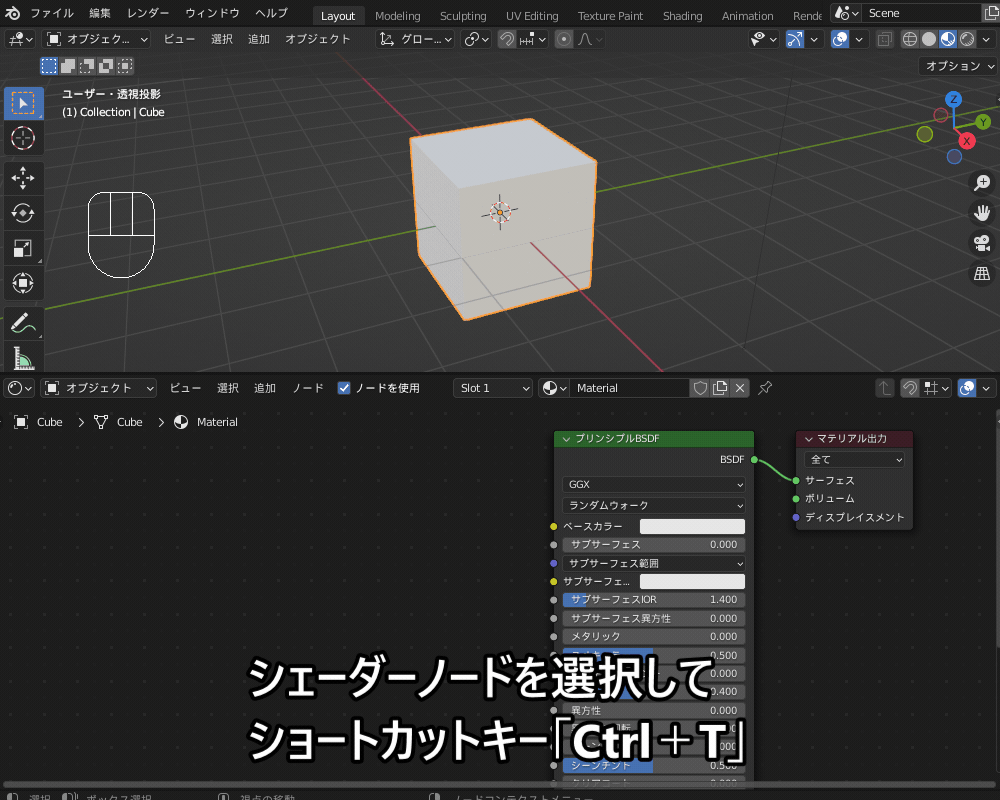Screen dimensions: 1000x800
Task: Toggle snapping magnet in the 3D viewport header
Action: (508, 38)
